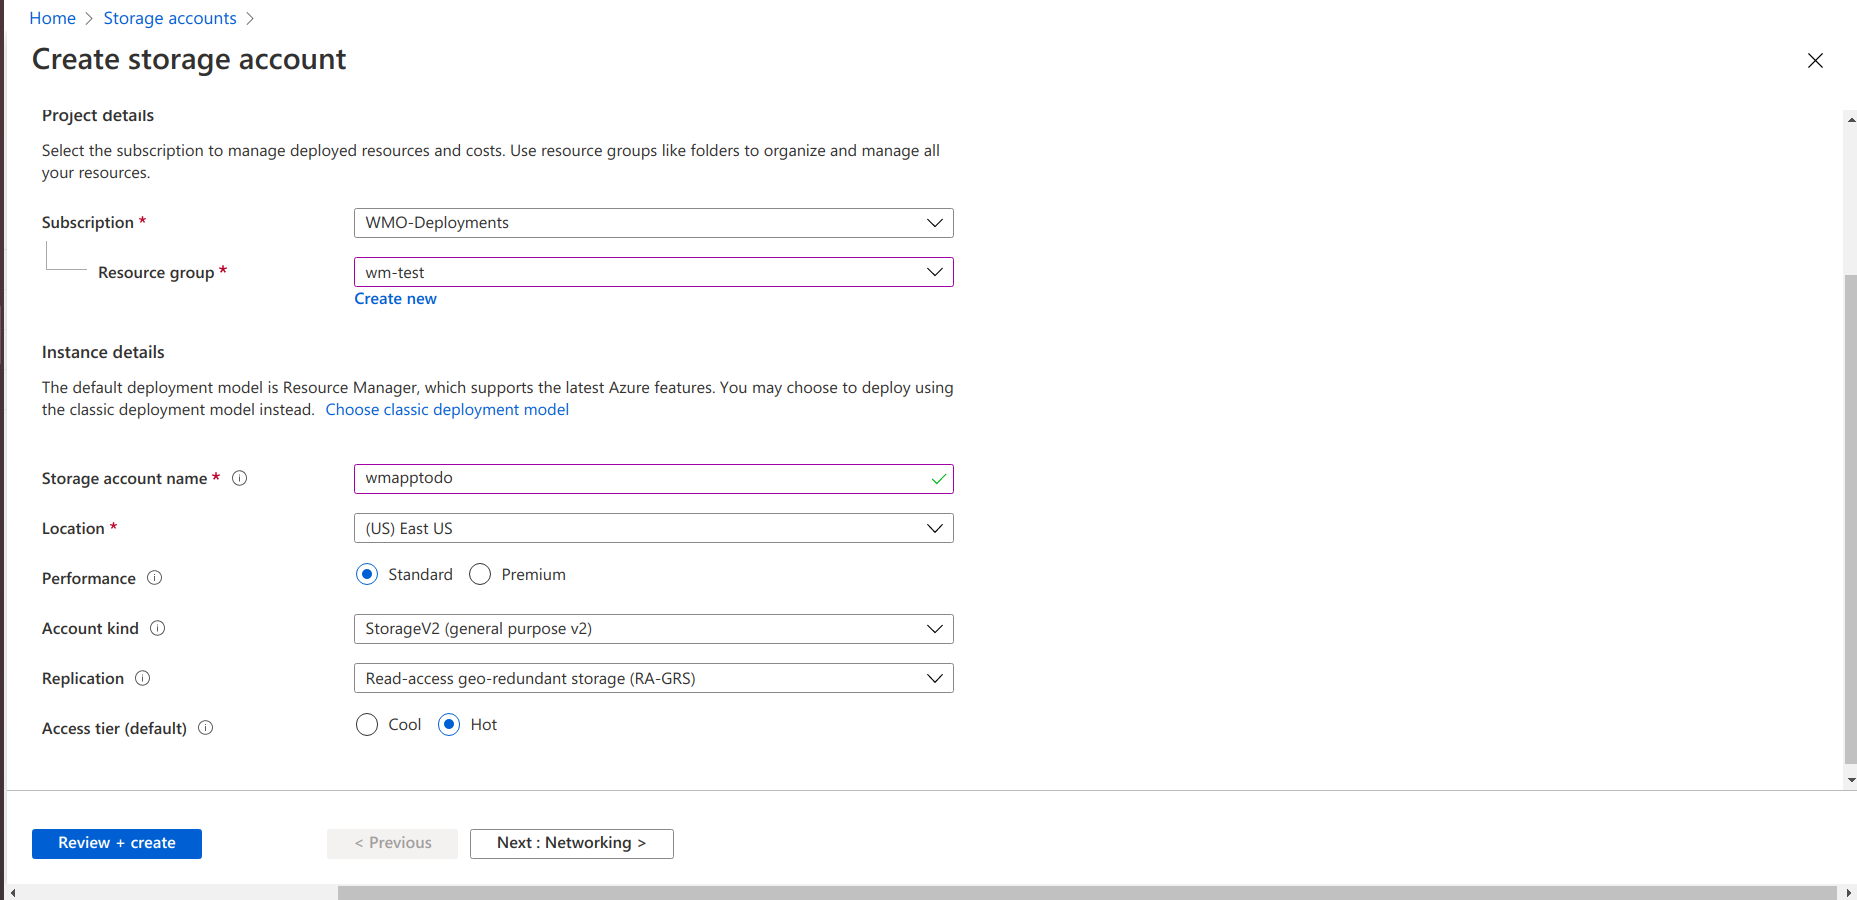Click Review + create button
Viewport: 1857px width, 900px height.
(x=117, y=843)
